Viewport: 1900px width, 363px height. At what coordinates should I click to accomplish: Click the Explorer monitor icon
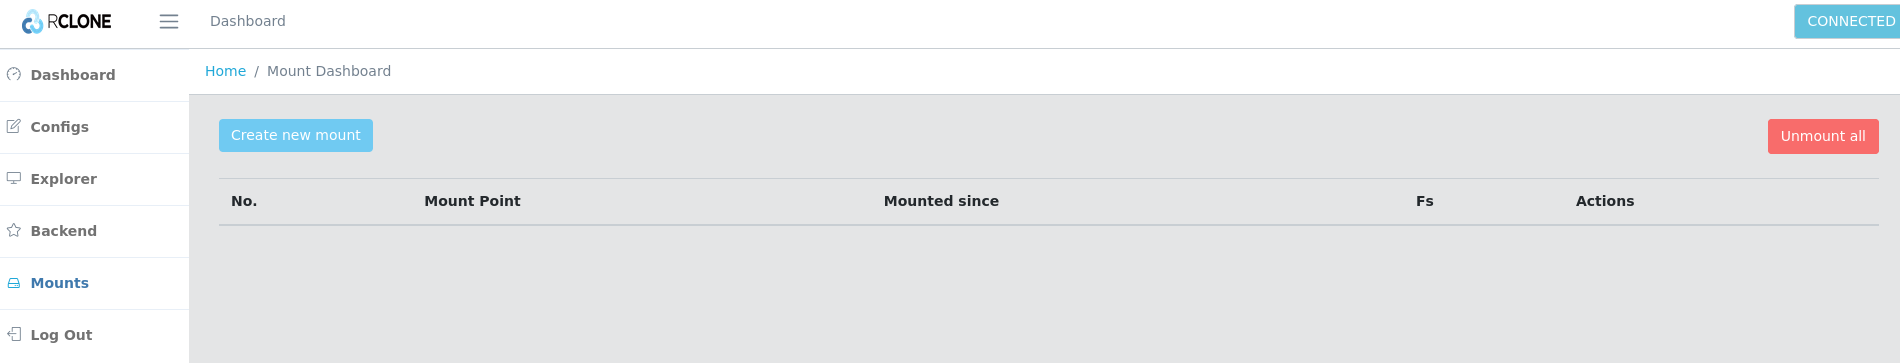tap(14, 178)
